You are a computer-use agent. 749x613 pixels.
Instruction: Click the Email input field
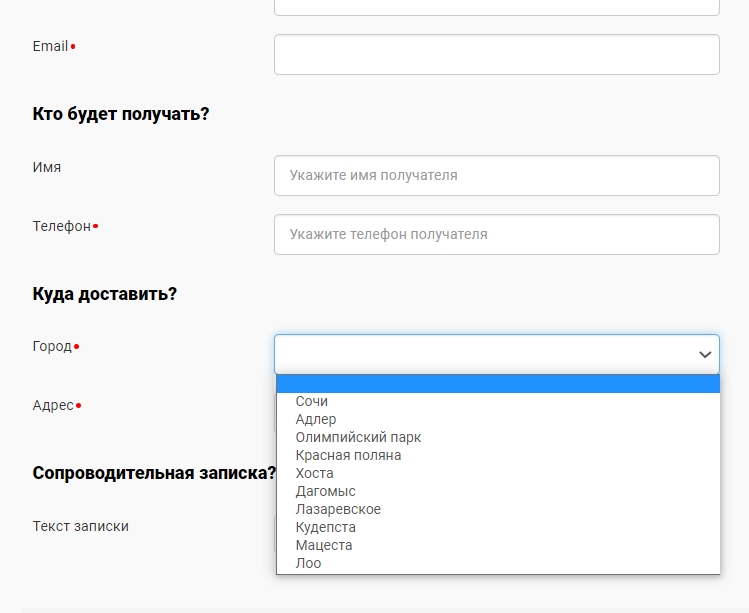click(x=496, y=55)
